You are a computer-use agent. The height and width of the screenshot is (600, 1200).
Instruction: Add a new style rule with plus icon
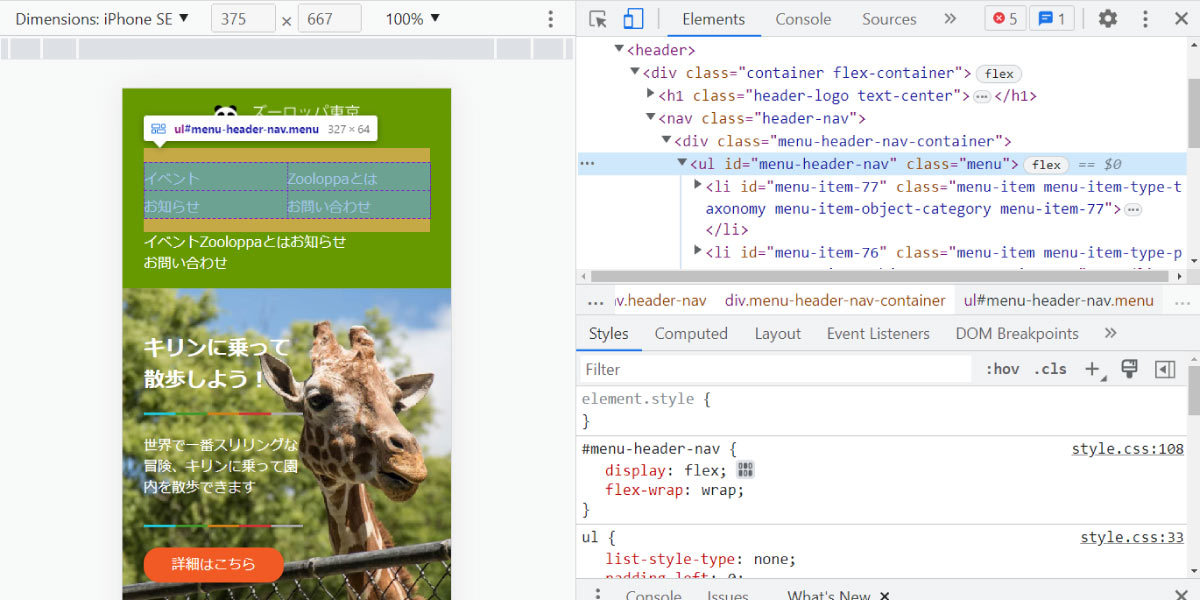pyautogui.click(x=1094, y=369)
